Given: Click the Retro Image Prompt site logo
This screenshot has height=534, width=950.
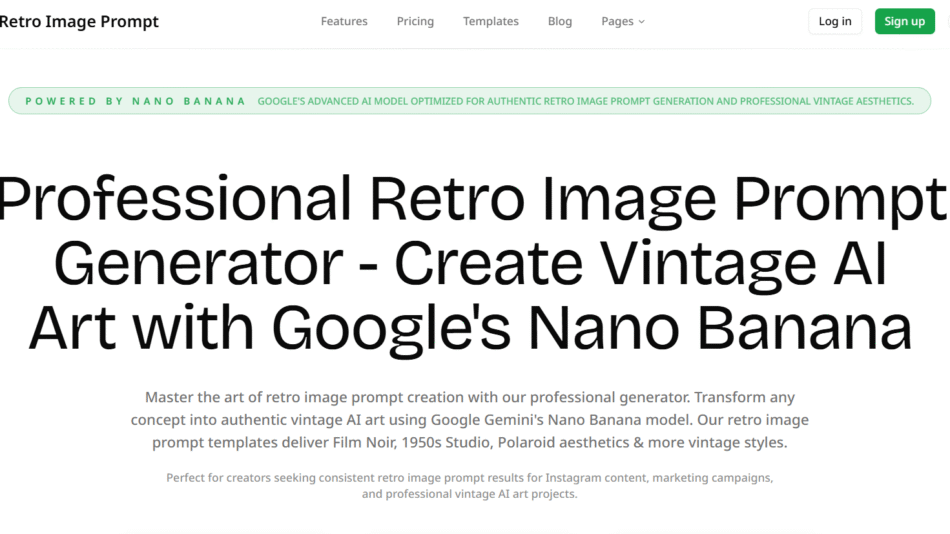Looking at the screenshot, I should (78, 21).
